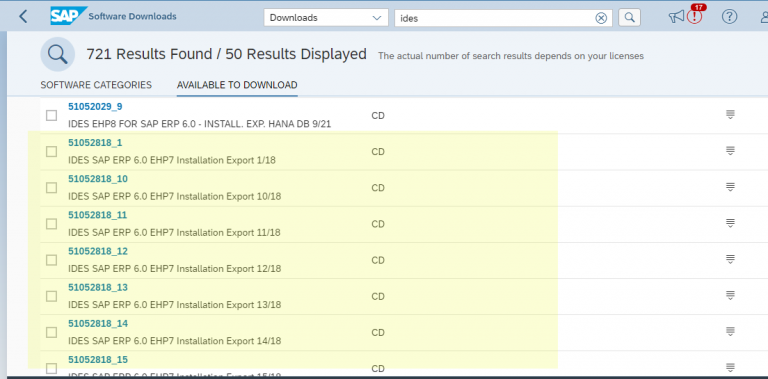Click the magnifier search button
The height and width of the screenshot is (379, 768).
pos(630,18)
